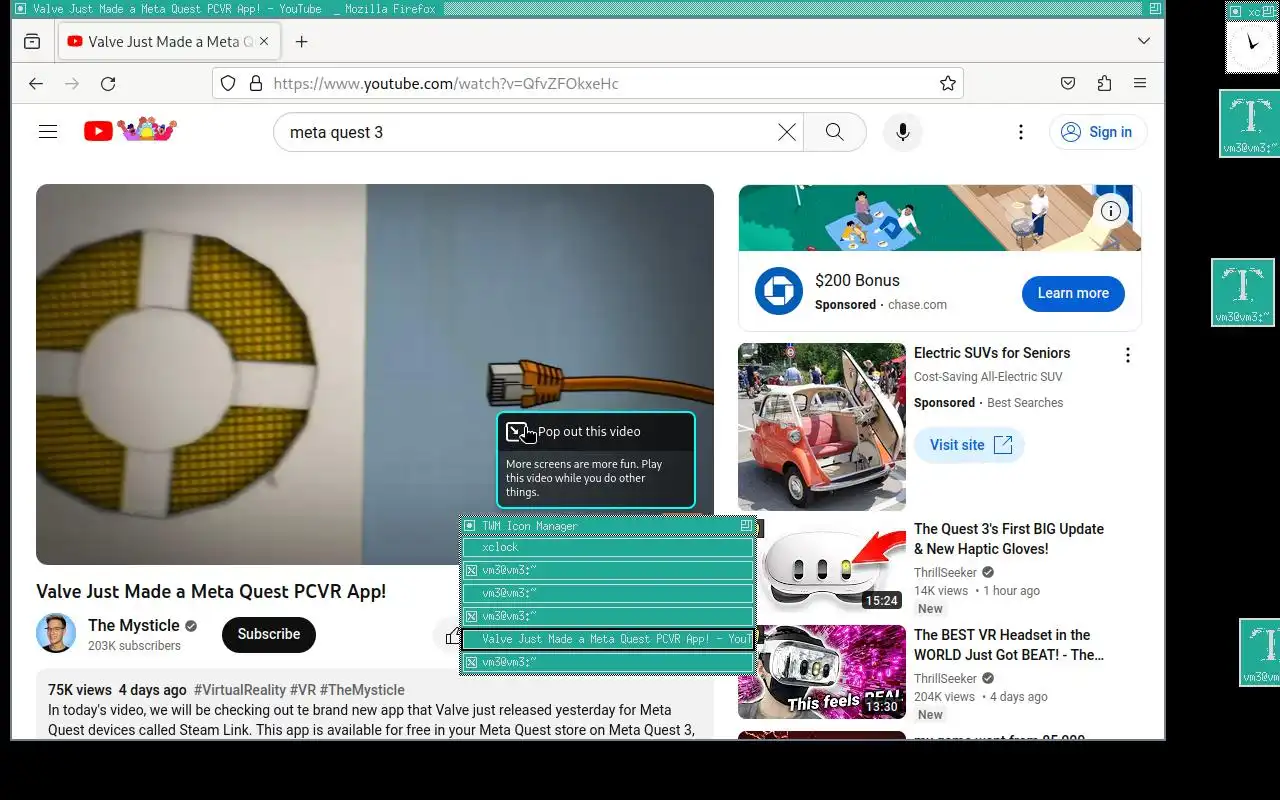1280x800 pixels.
Task: Click the Firefox window TWM iconify button
Action: click(20, 8)
